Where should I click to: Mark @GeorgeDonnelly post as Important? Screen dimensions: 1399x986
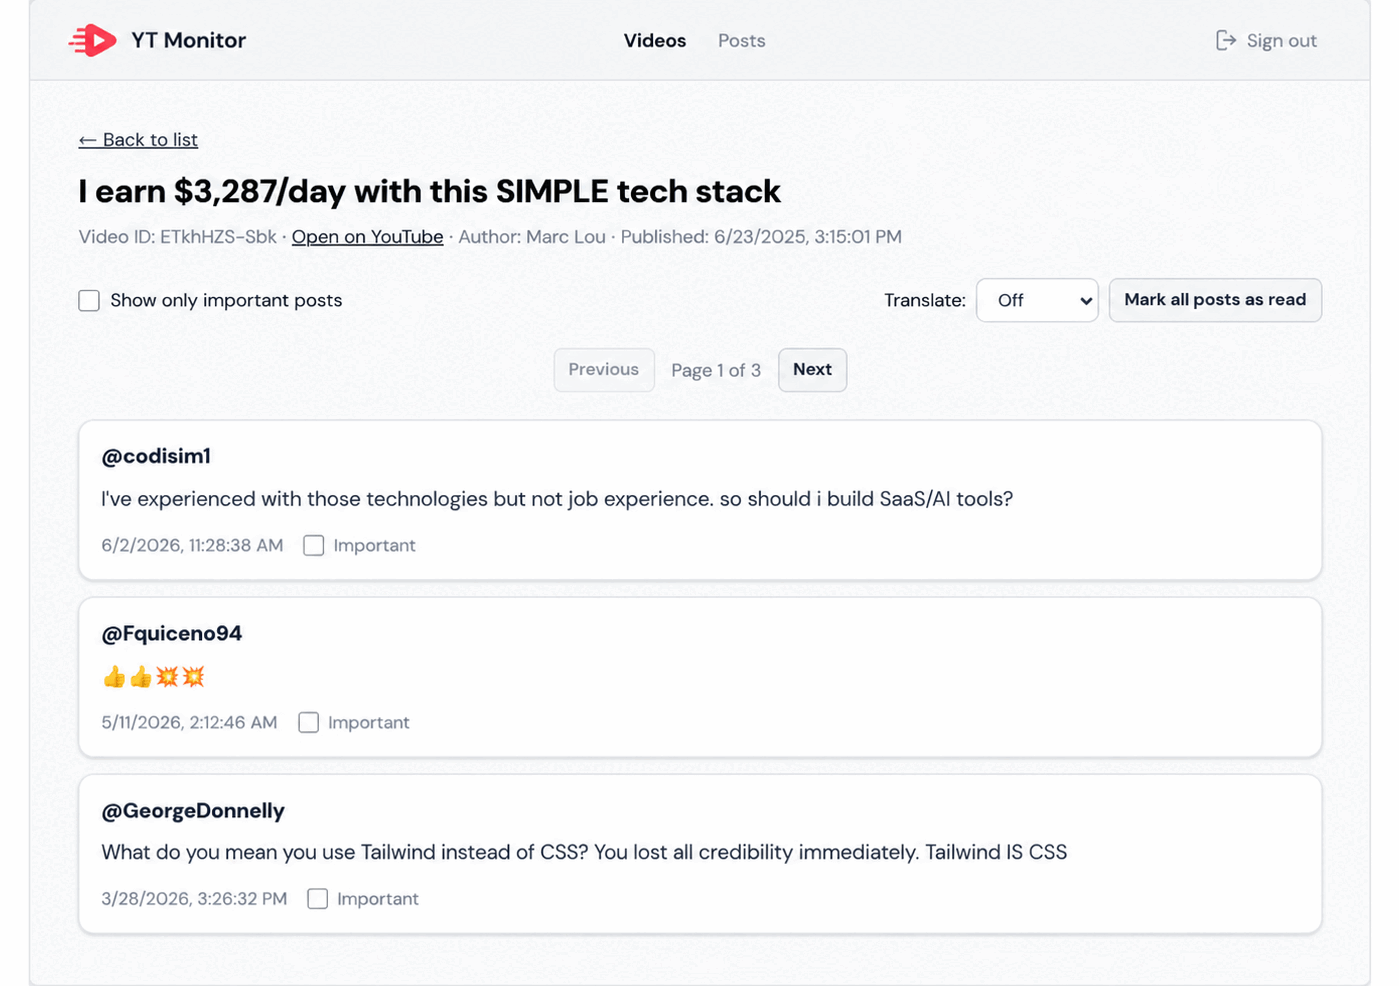(x=318, y=899)
